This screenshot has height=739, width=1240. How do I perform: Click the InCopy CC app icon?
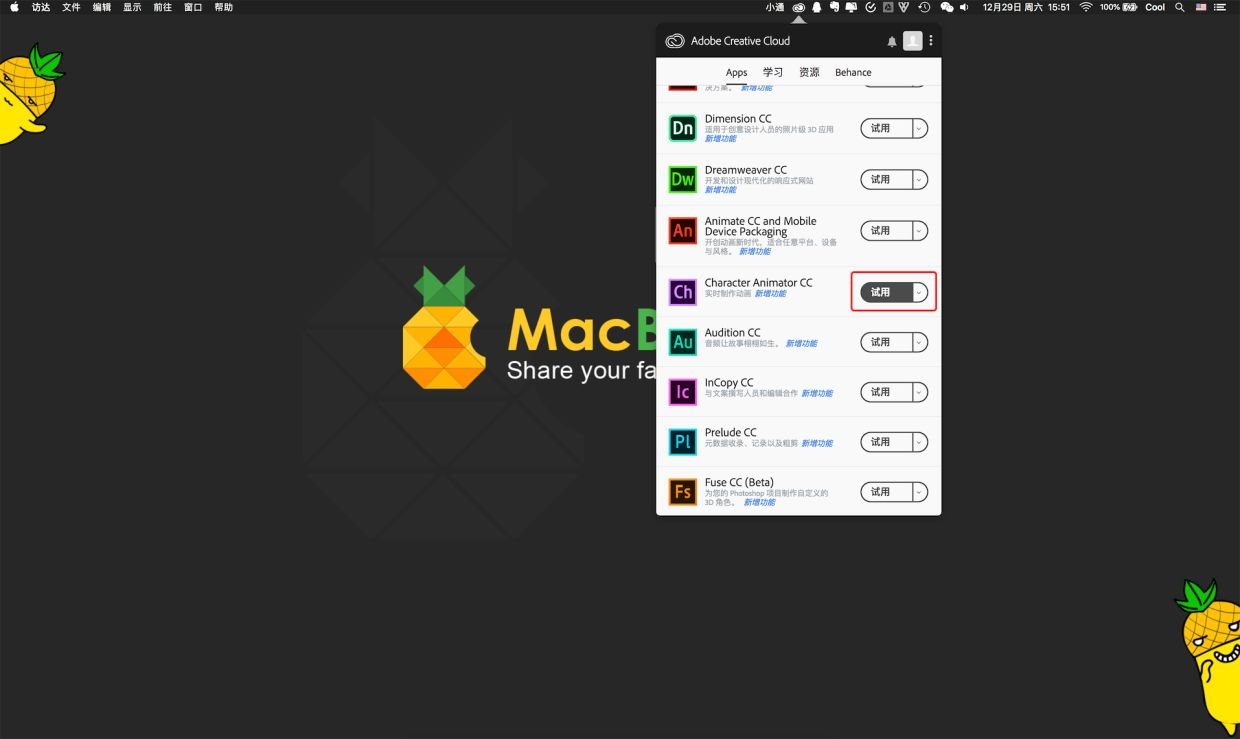point(683,392)
